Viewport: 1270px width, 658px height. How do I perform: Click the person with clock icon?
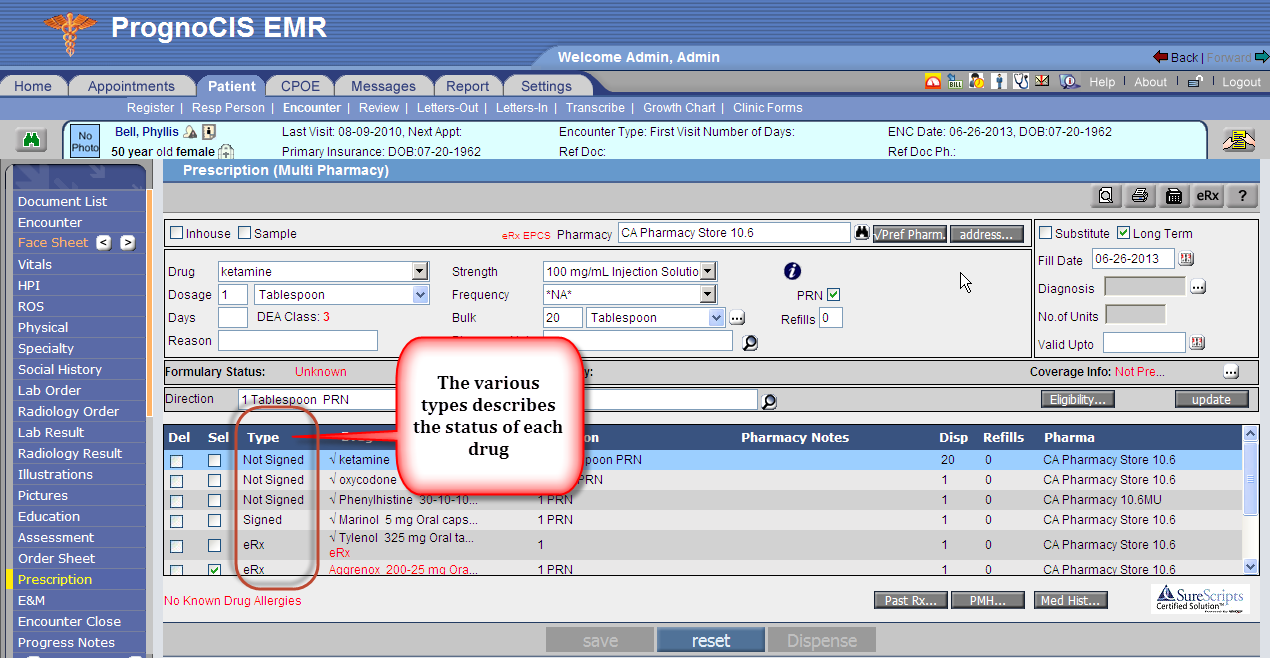(x=977, y=82)
